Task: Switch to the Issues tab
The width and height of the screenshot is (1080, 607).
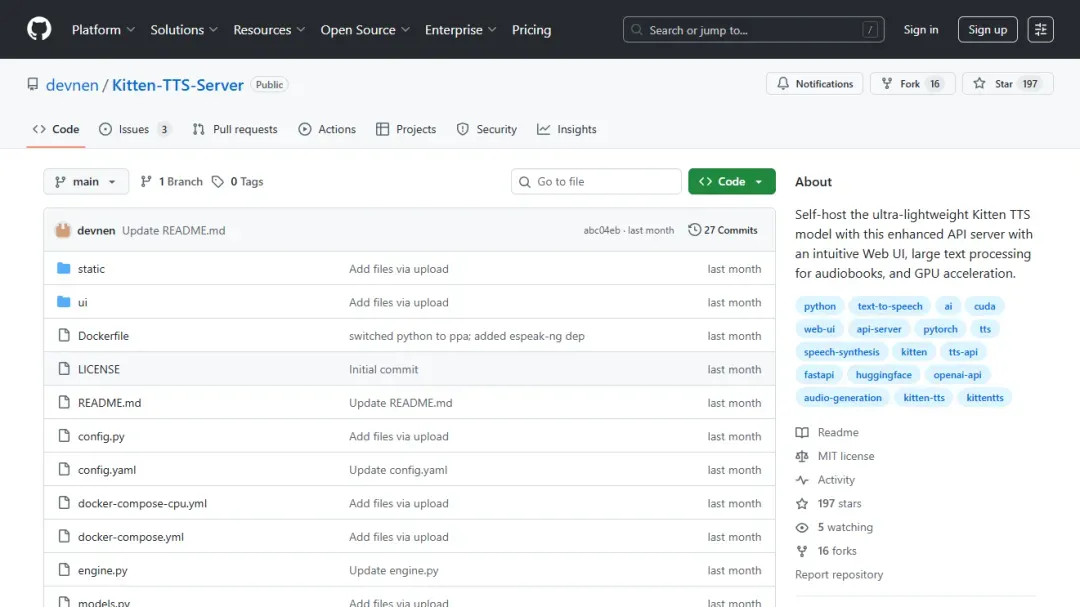Action: [134, 129]
